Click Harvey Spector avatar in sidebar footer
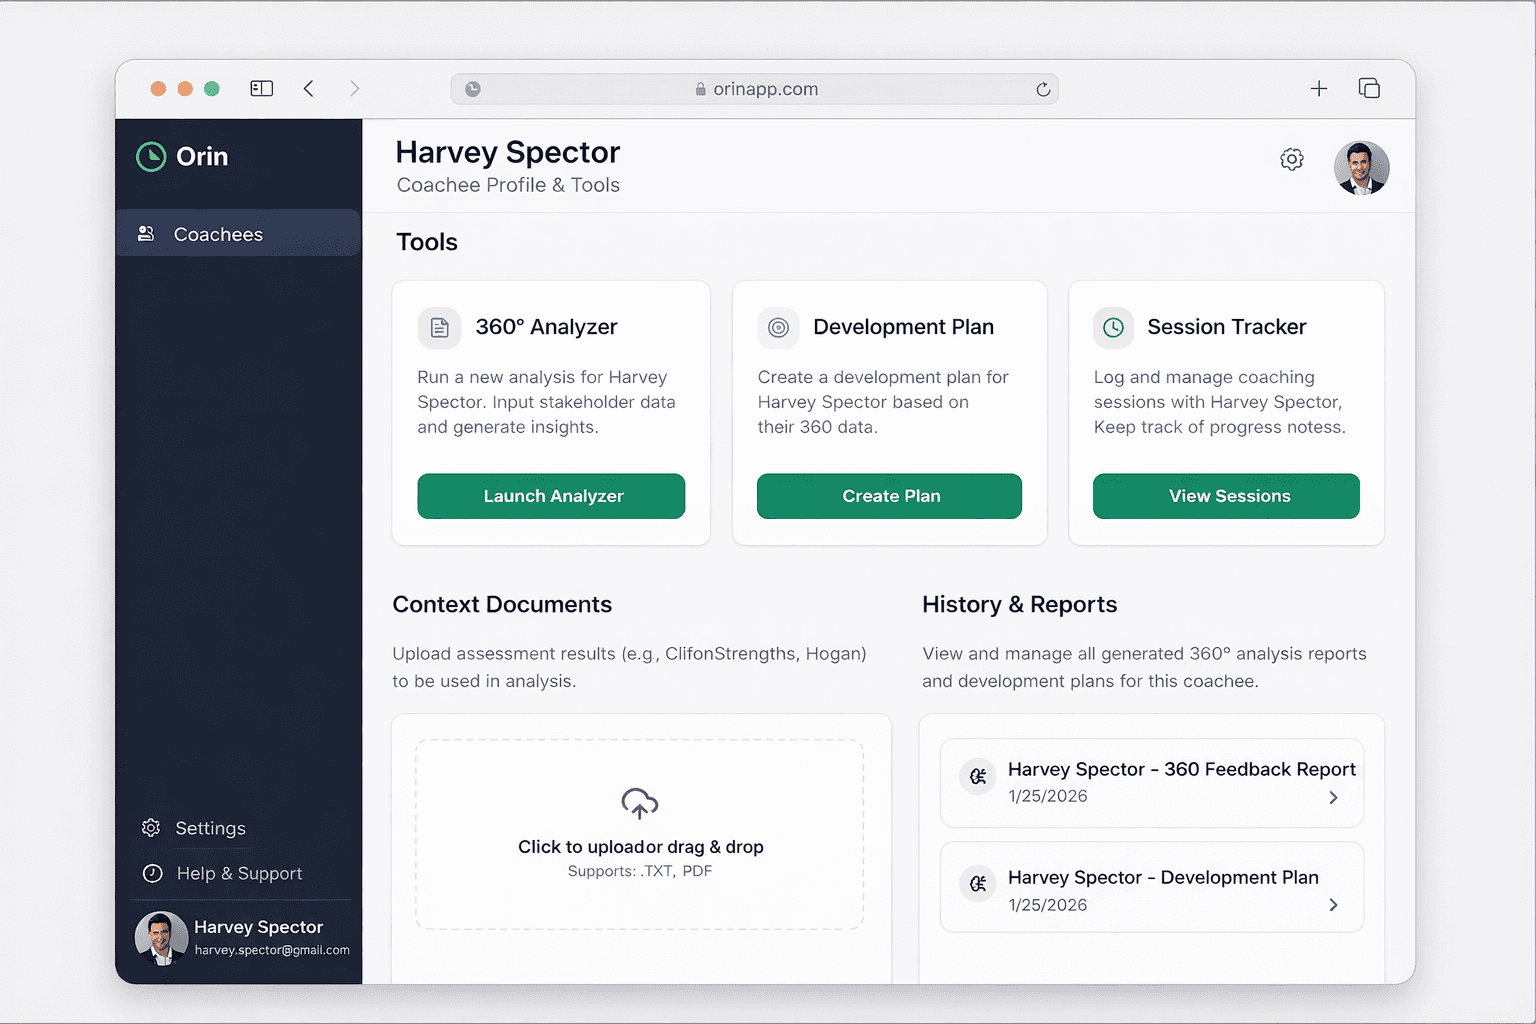The image size is (1536, 1024). coord(161,938)
